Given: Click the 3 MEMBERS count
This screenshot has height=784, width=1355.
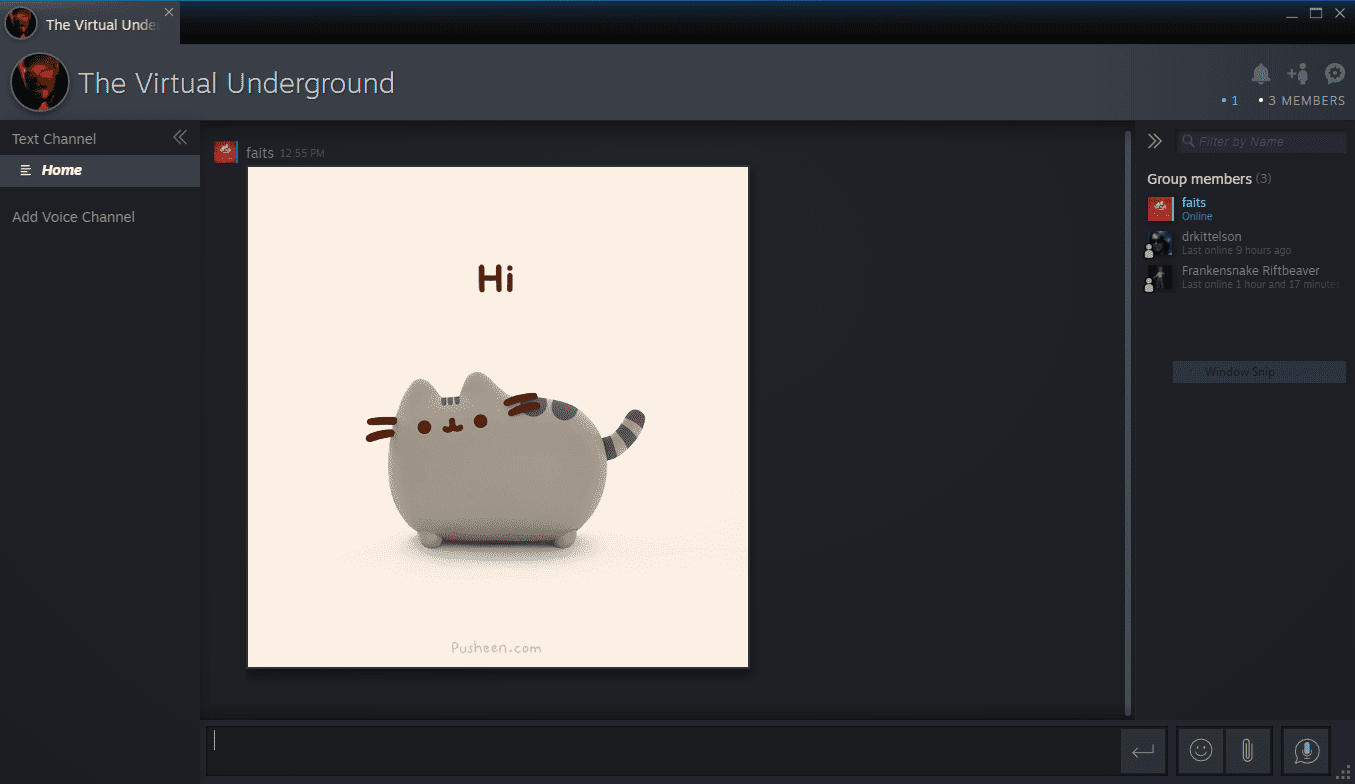Looking at the screenshot, I should [1302, 101].
